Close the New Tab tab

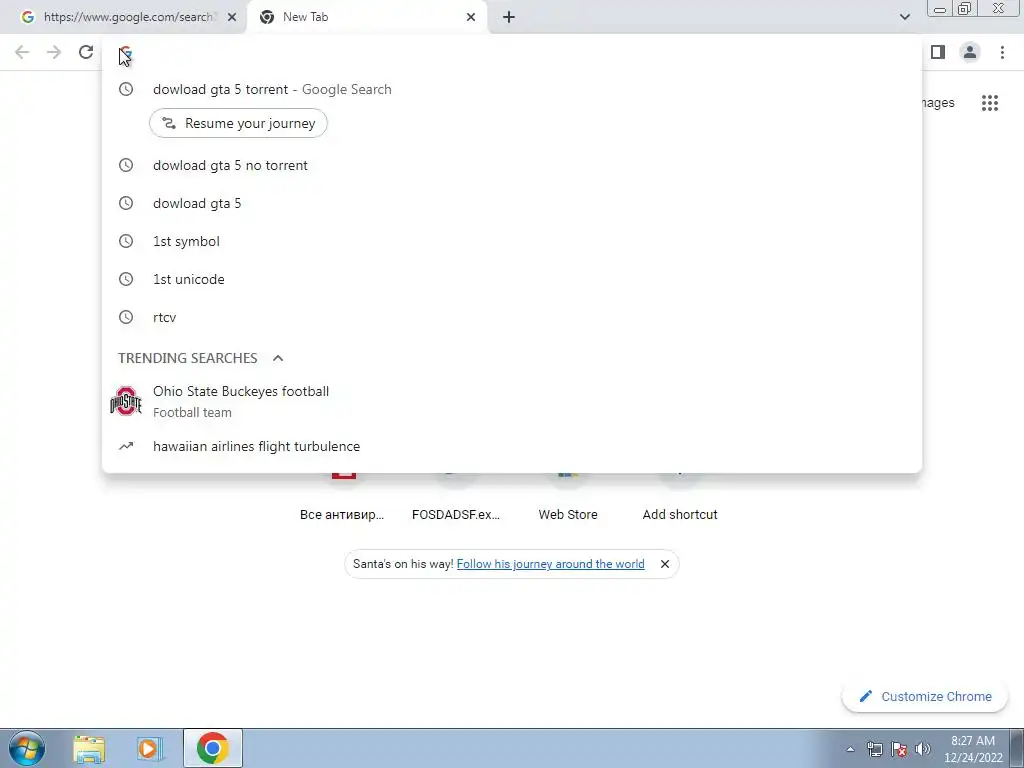click(471, 17)
